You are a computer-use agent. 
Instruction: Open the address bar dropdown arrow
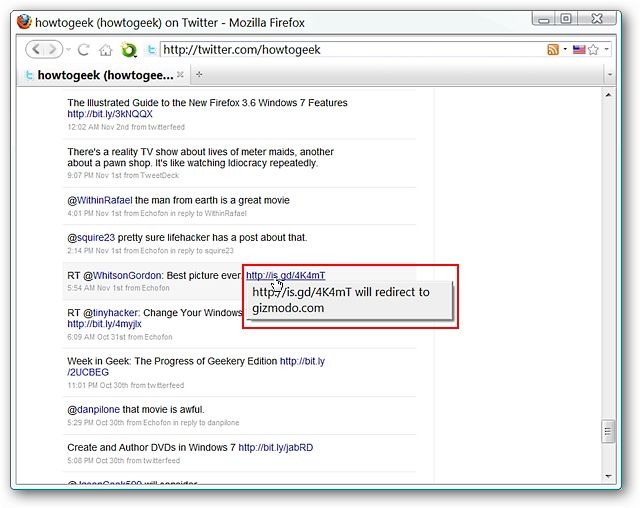pos(607,49)
